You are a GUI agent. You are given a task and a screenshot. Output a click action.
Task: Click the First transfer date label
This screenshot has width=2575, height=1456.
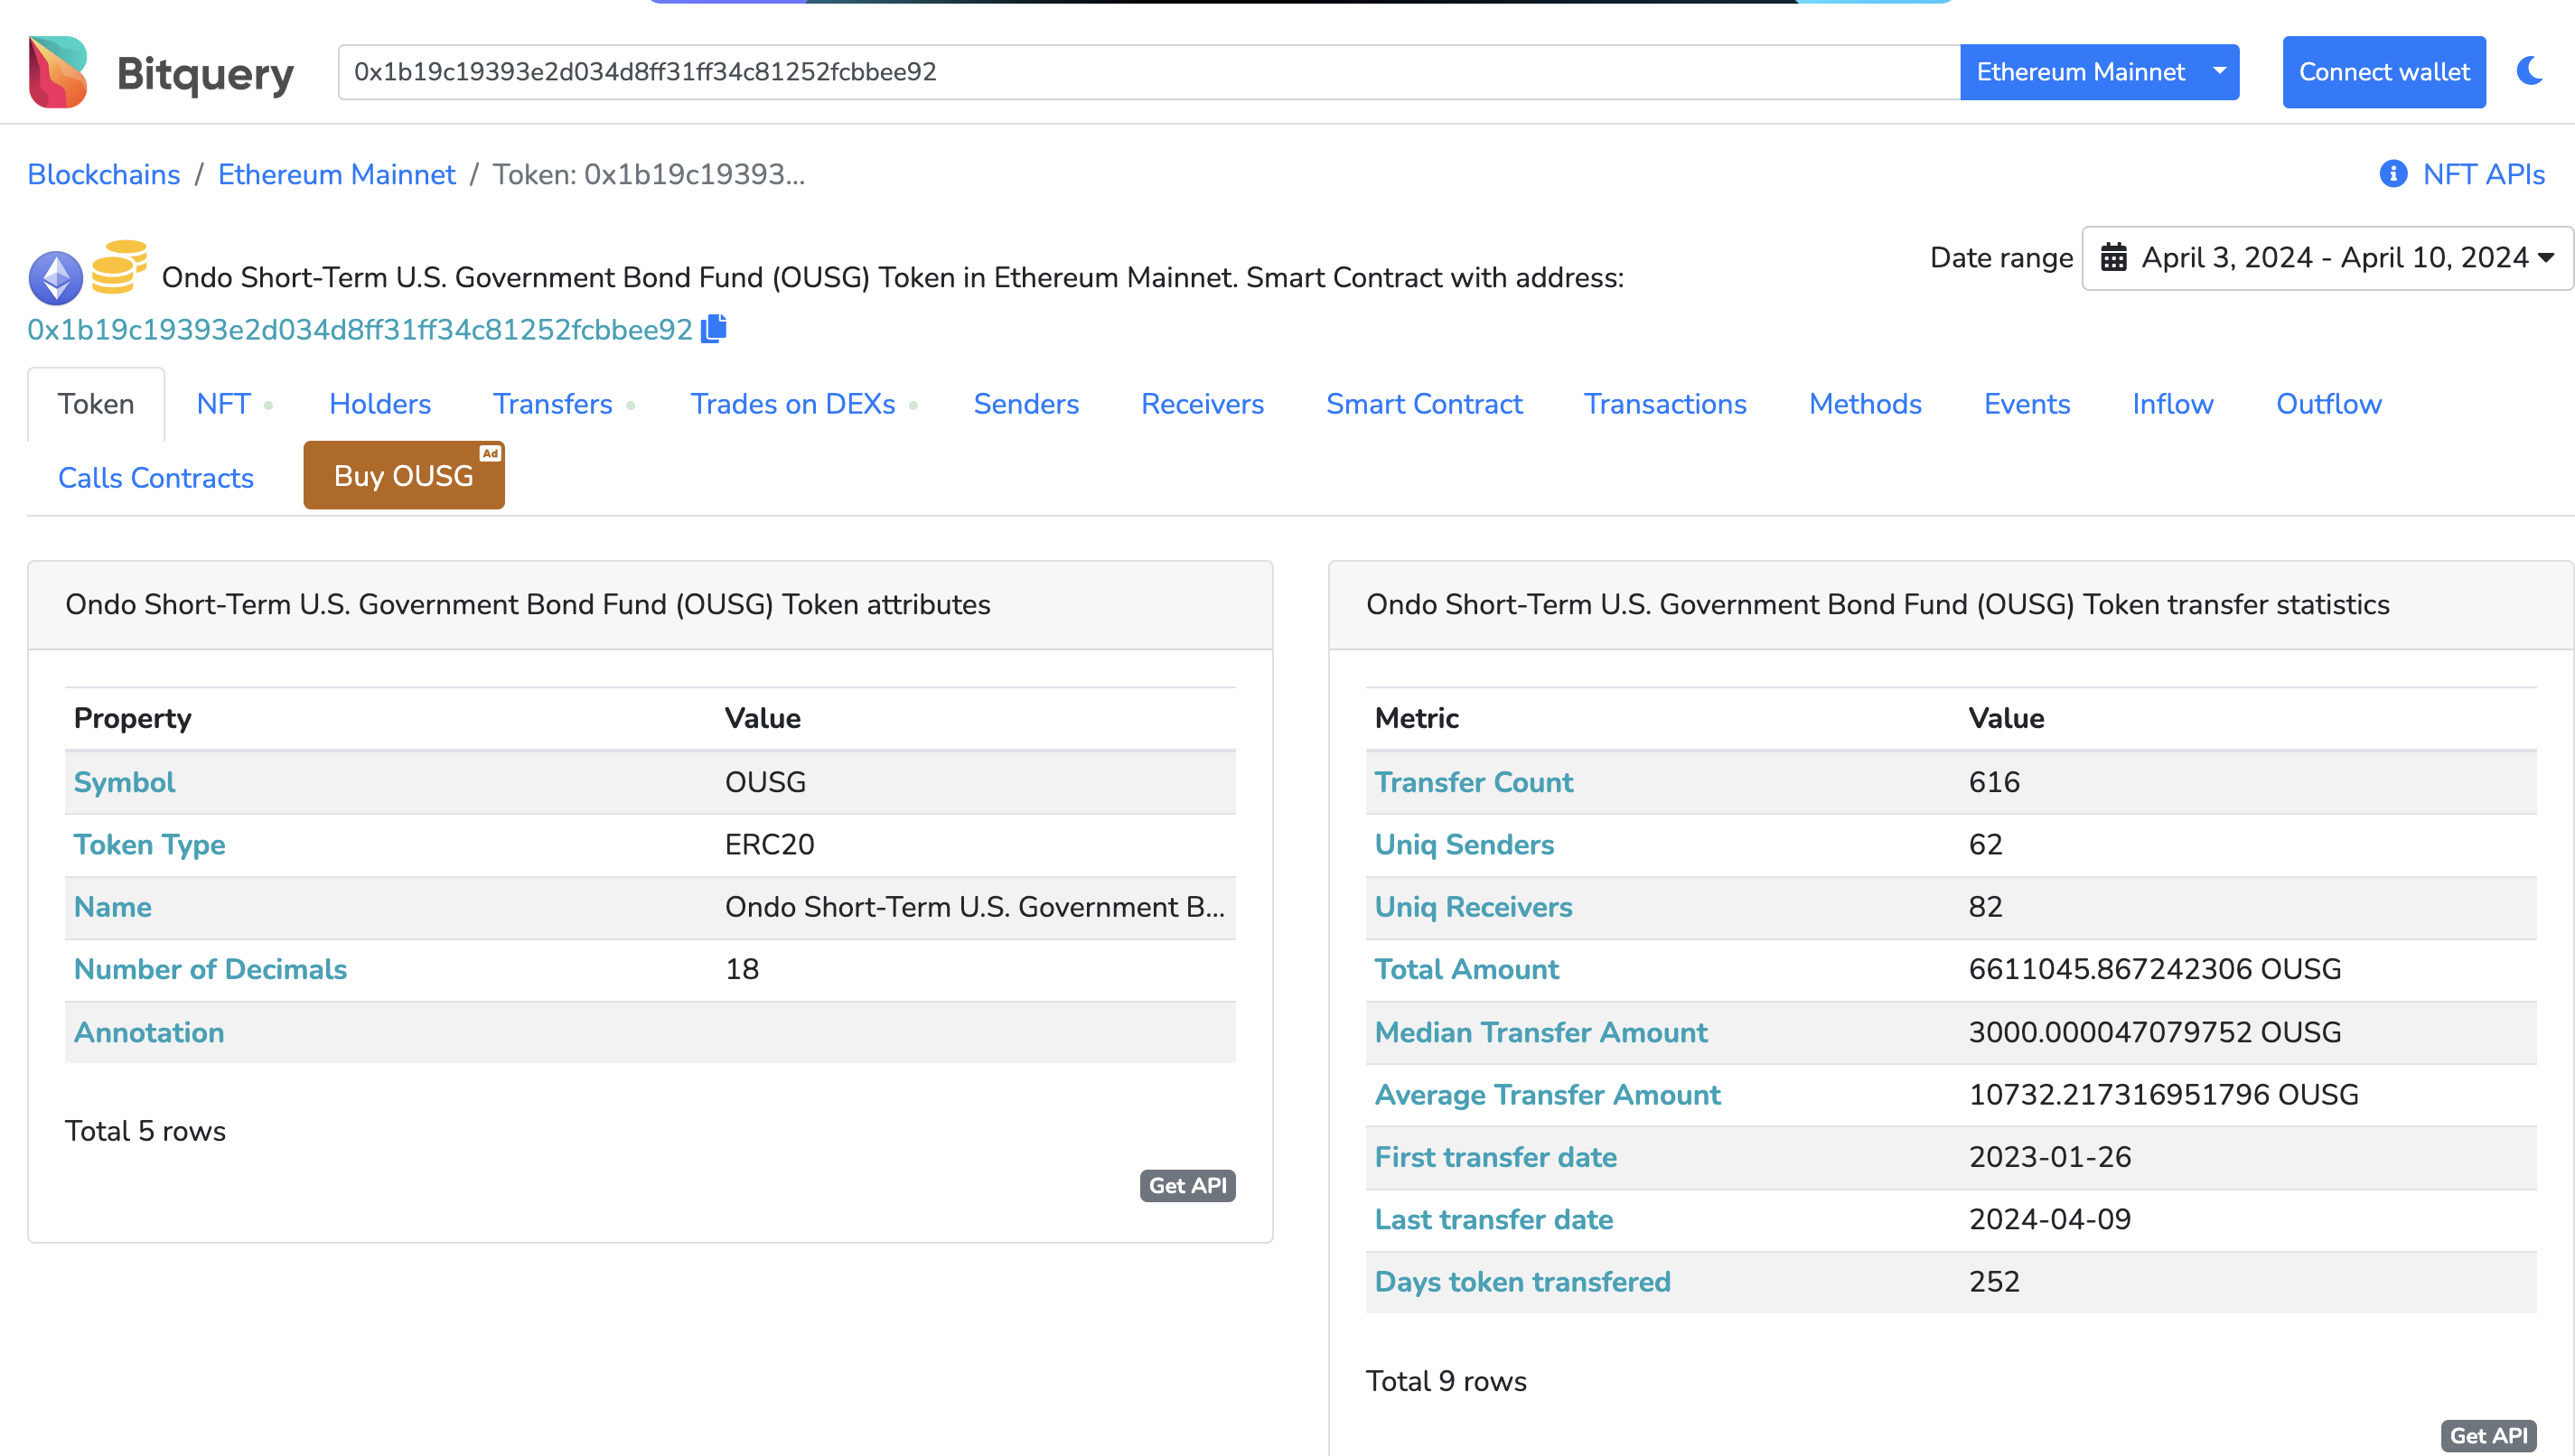coord(1496,1157)
